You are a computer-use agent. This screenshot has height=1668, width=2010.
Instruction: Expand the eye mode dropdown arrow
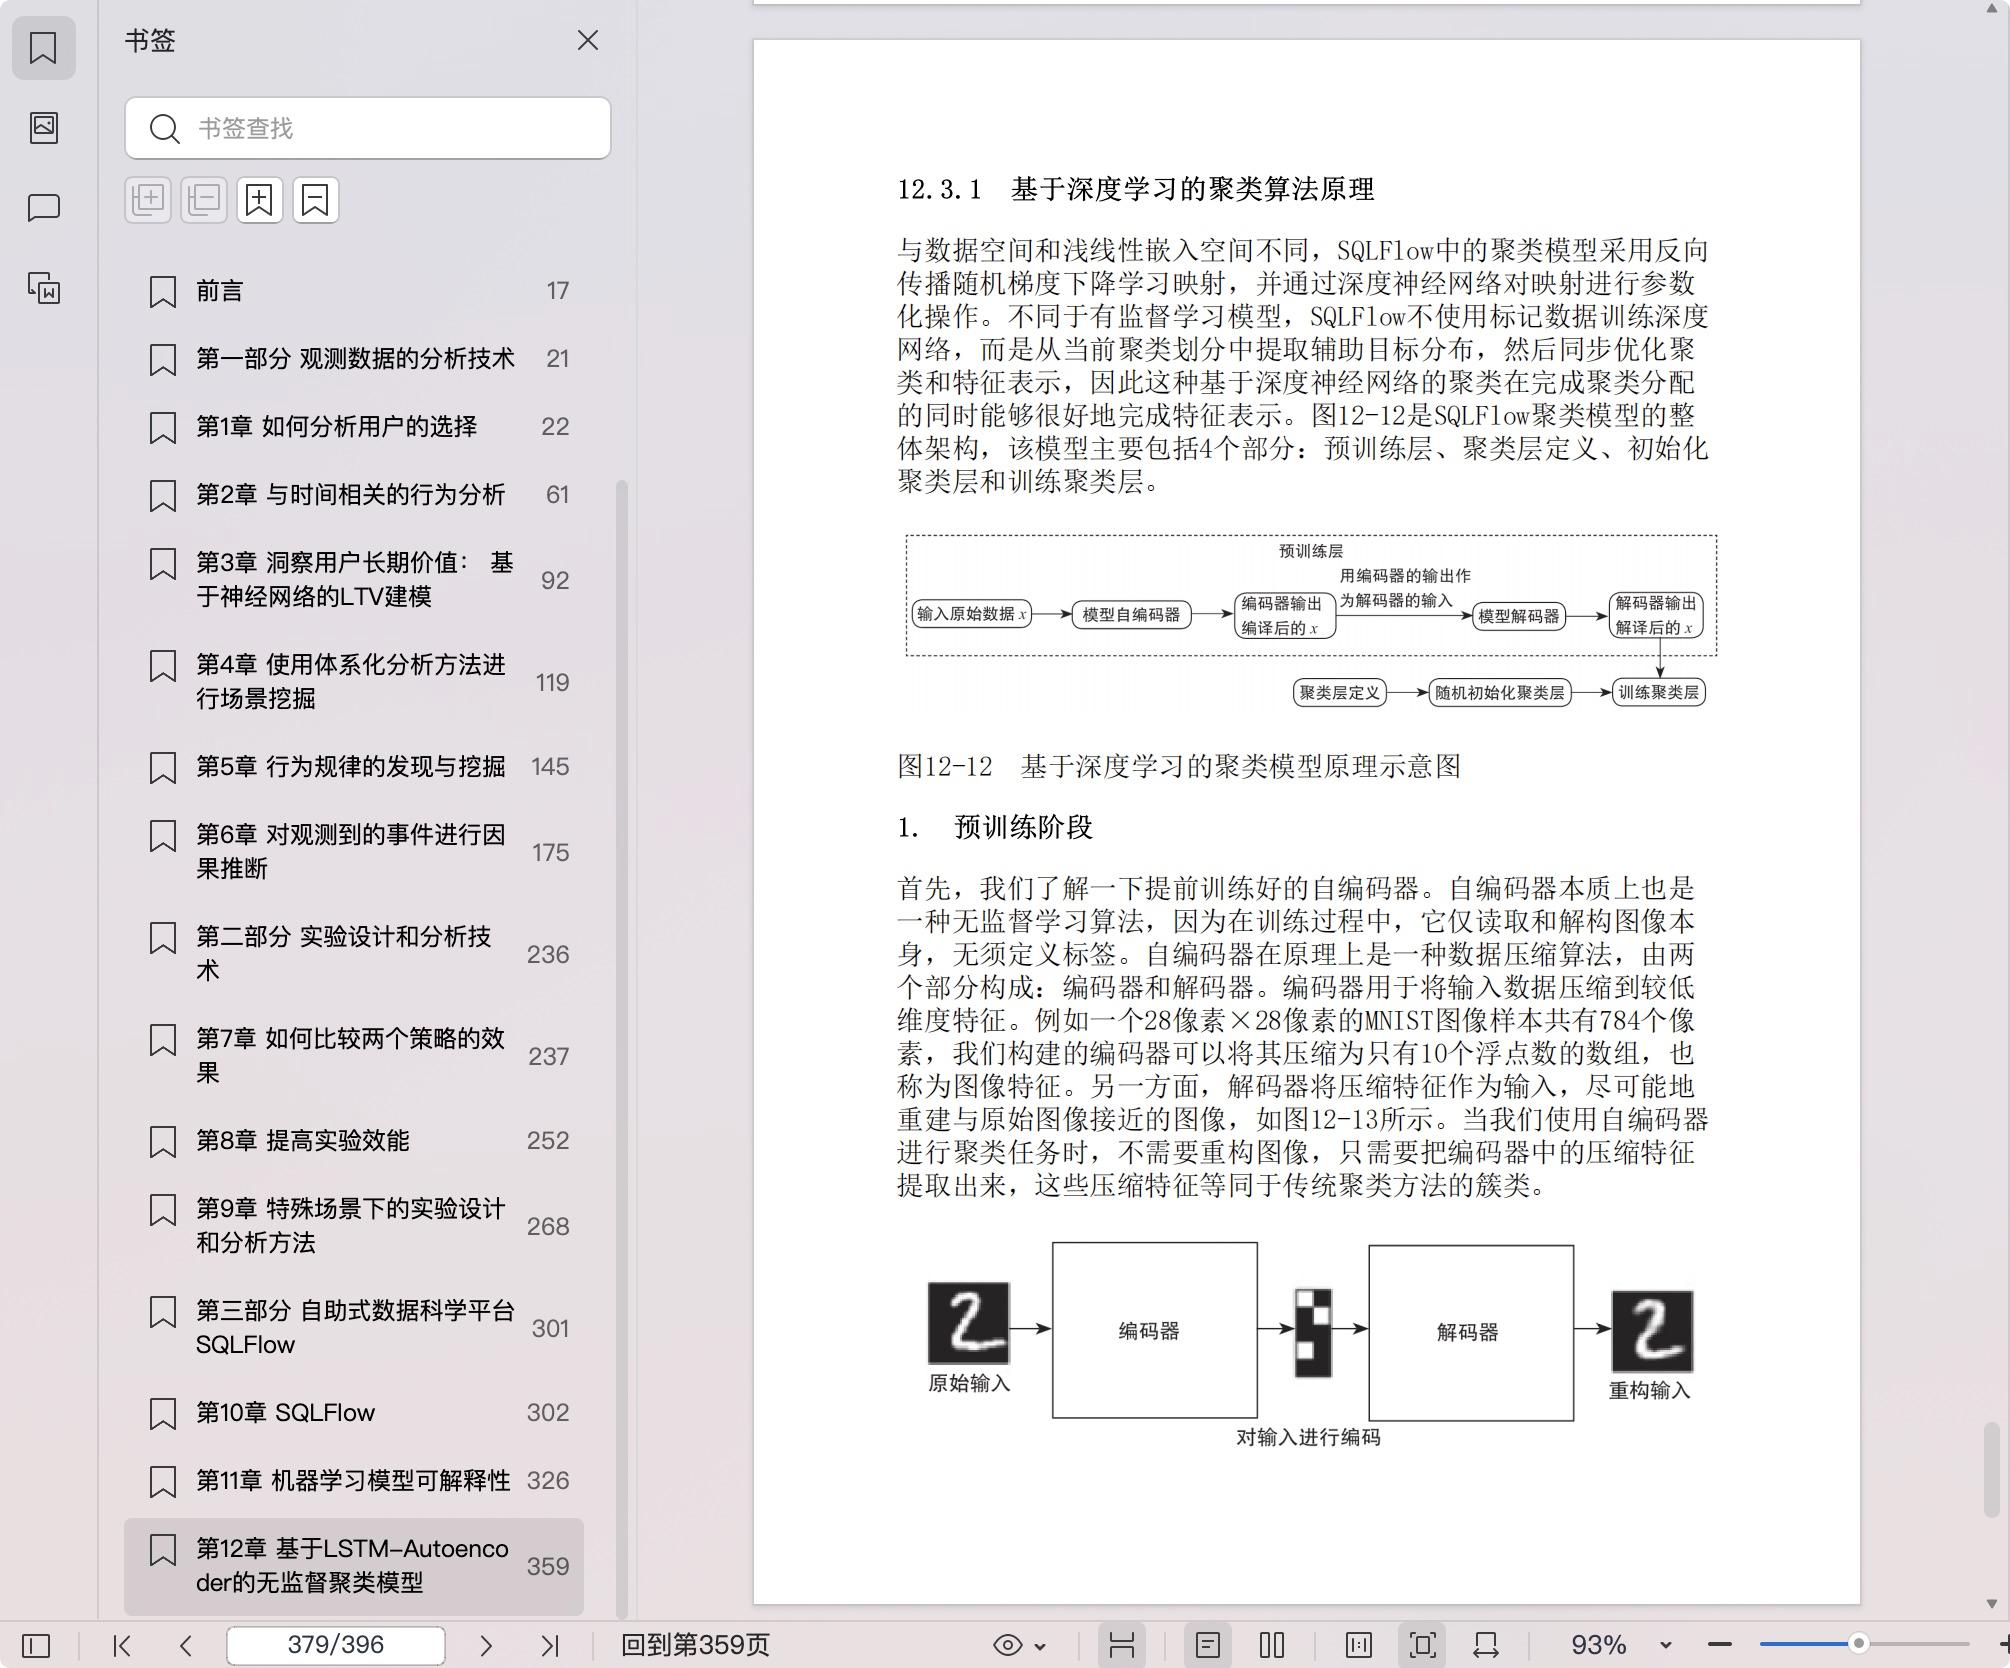click(x=1041, y=1646)
